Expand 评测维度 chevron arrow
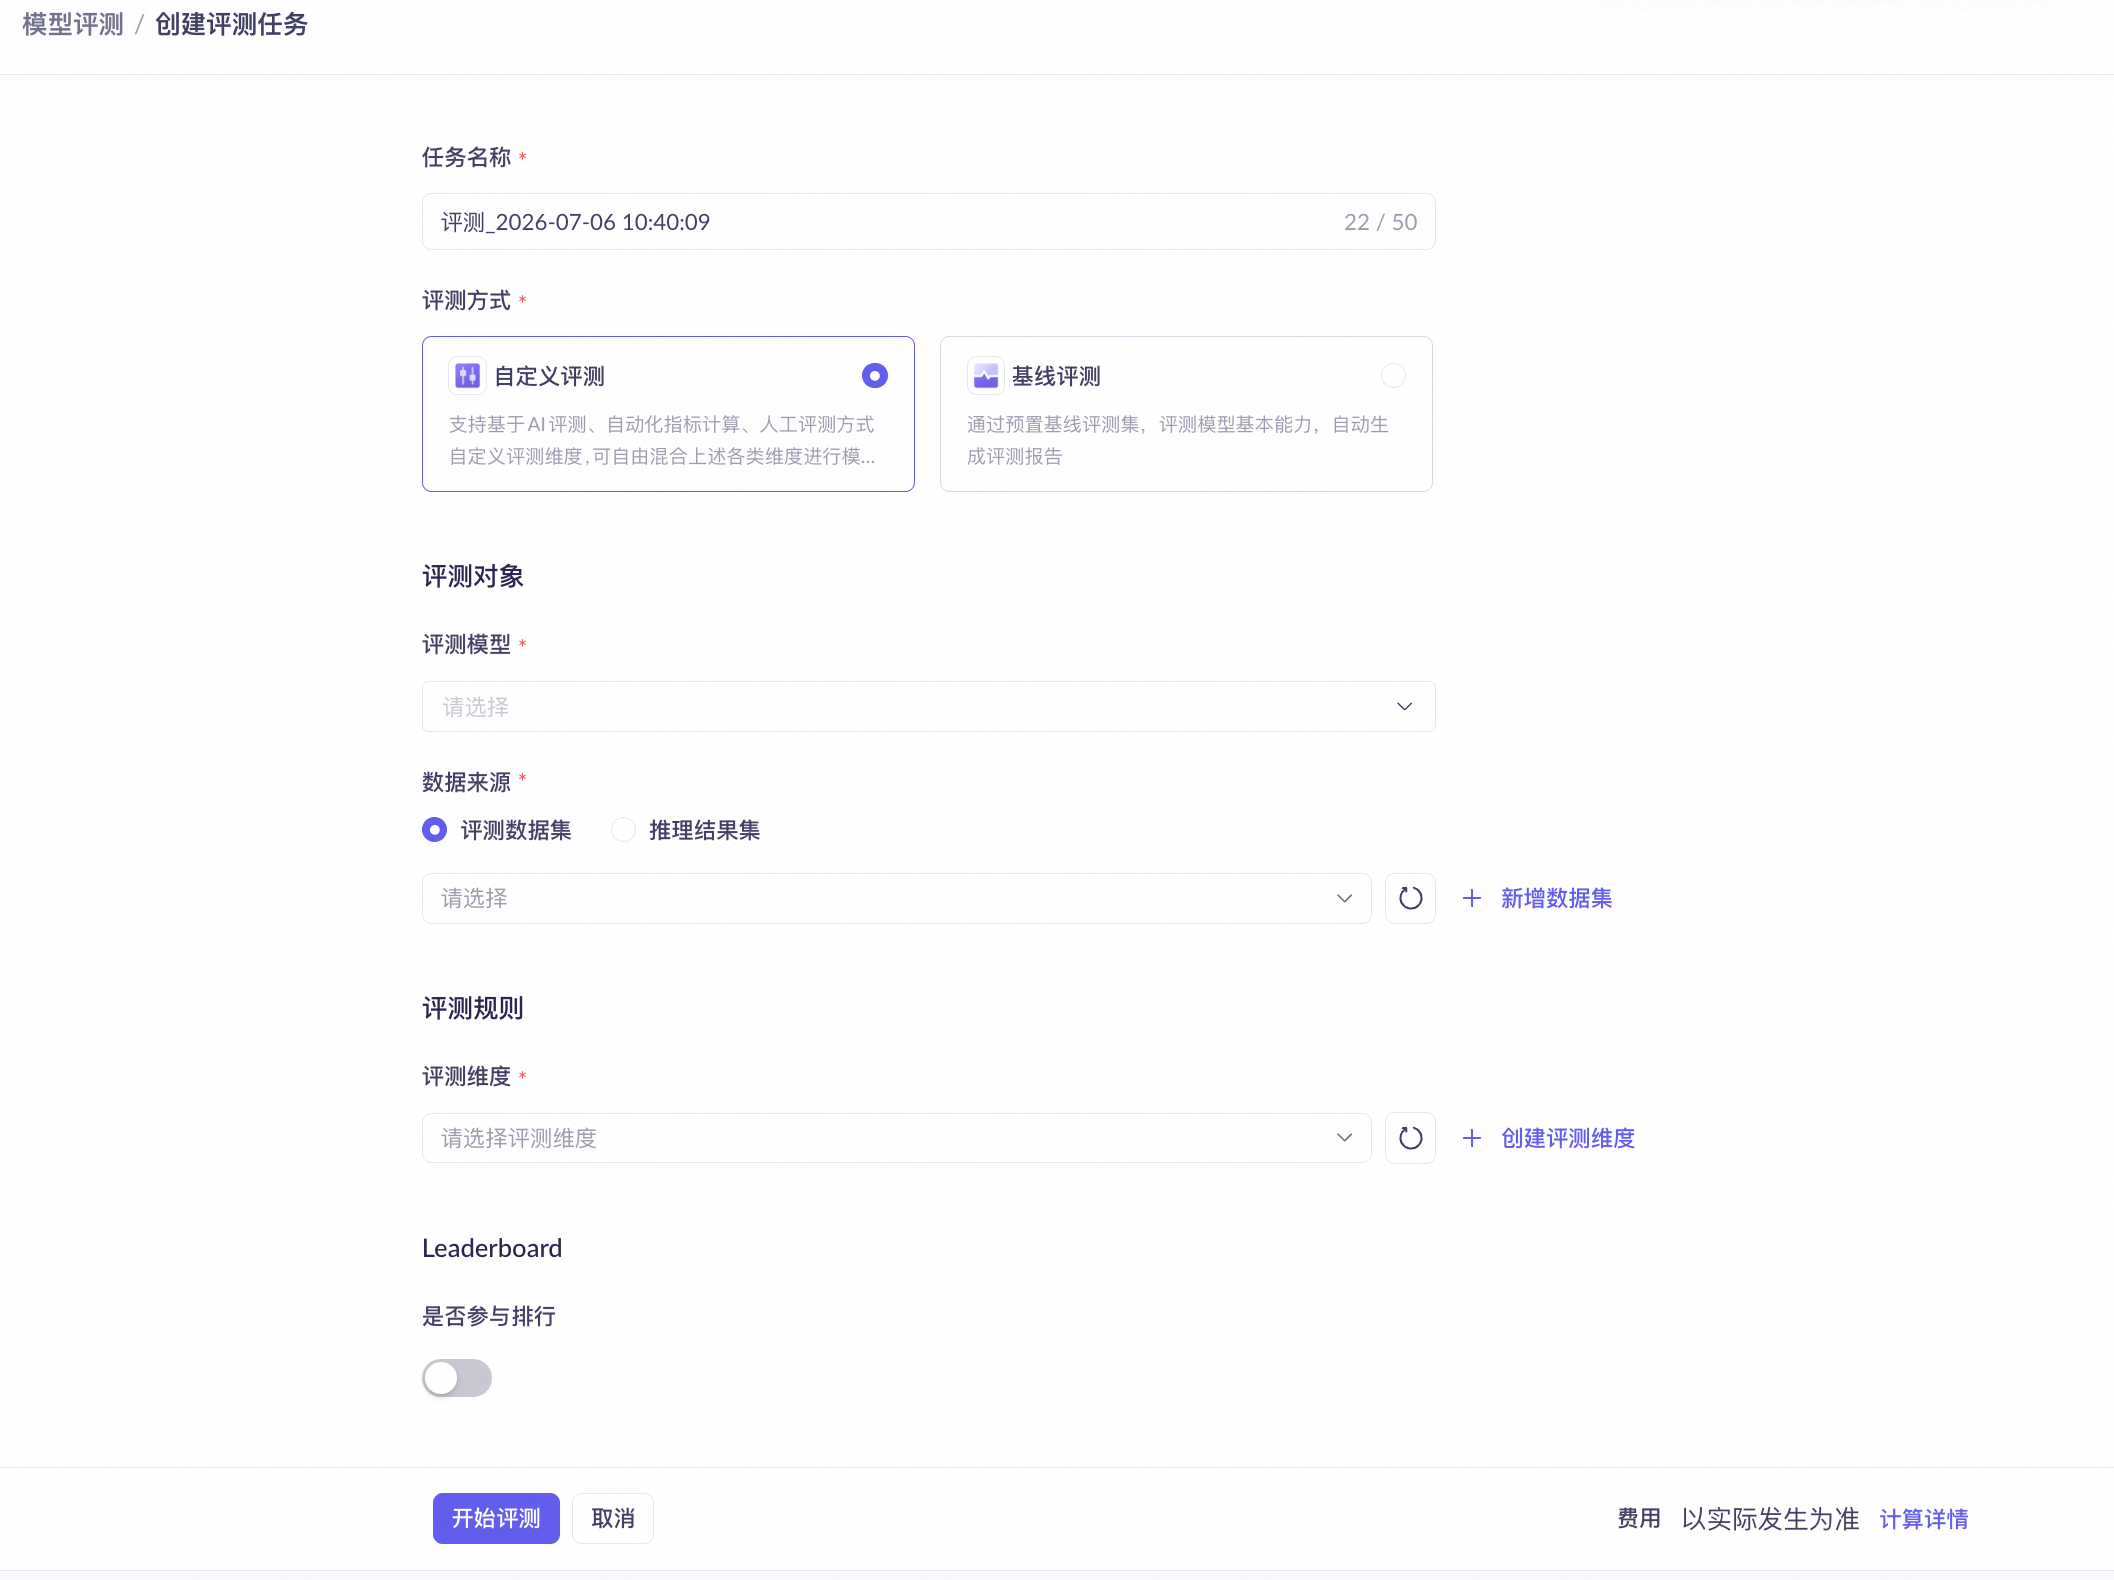The width and height of the screenshot is (2114, 1580). tap(1344, 1138)
